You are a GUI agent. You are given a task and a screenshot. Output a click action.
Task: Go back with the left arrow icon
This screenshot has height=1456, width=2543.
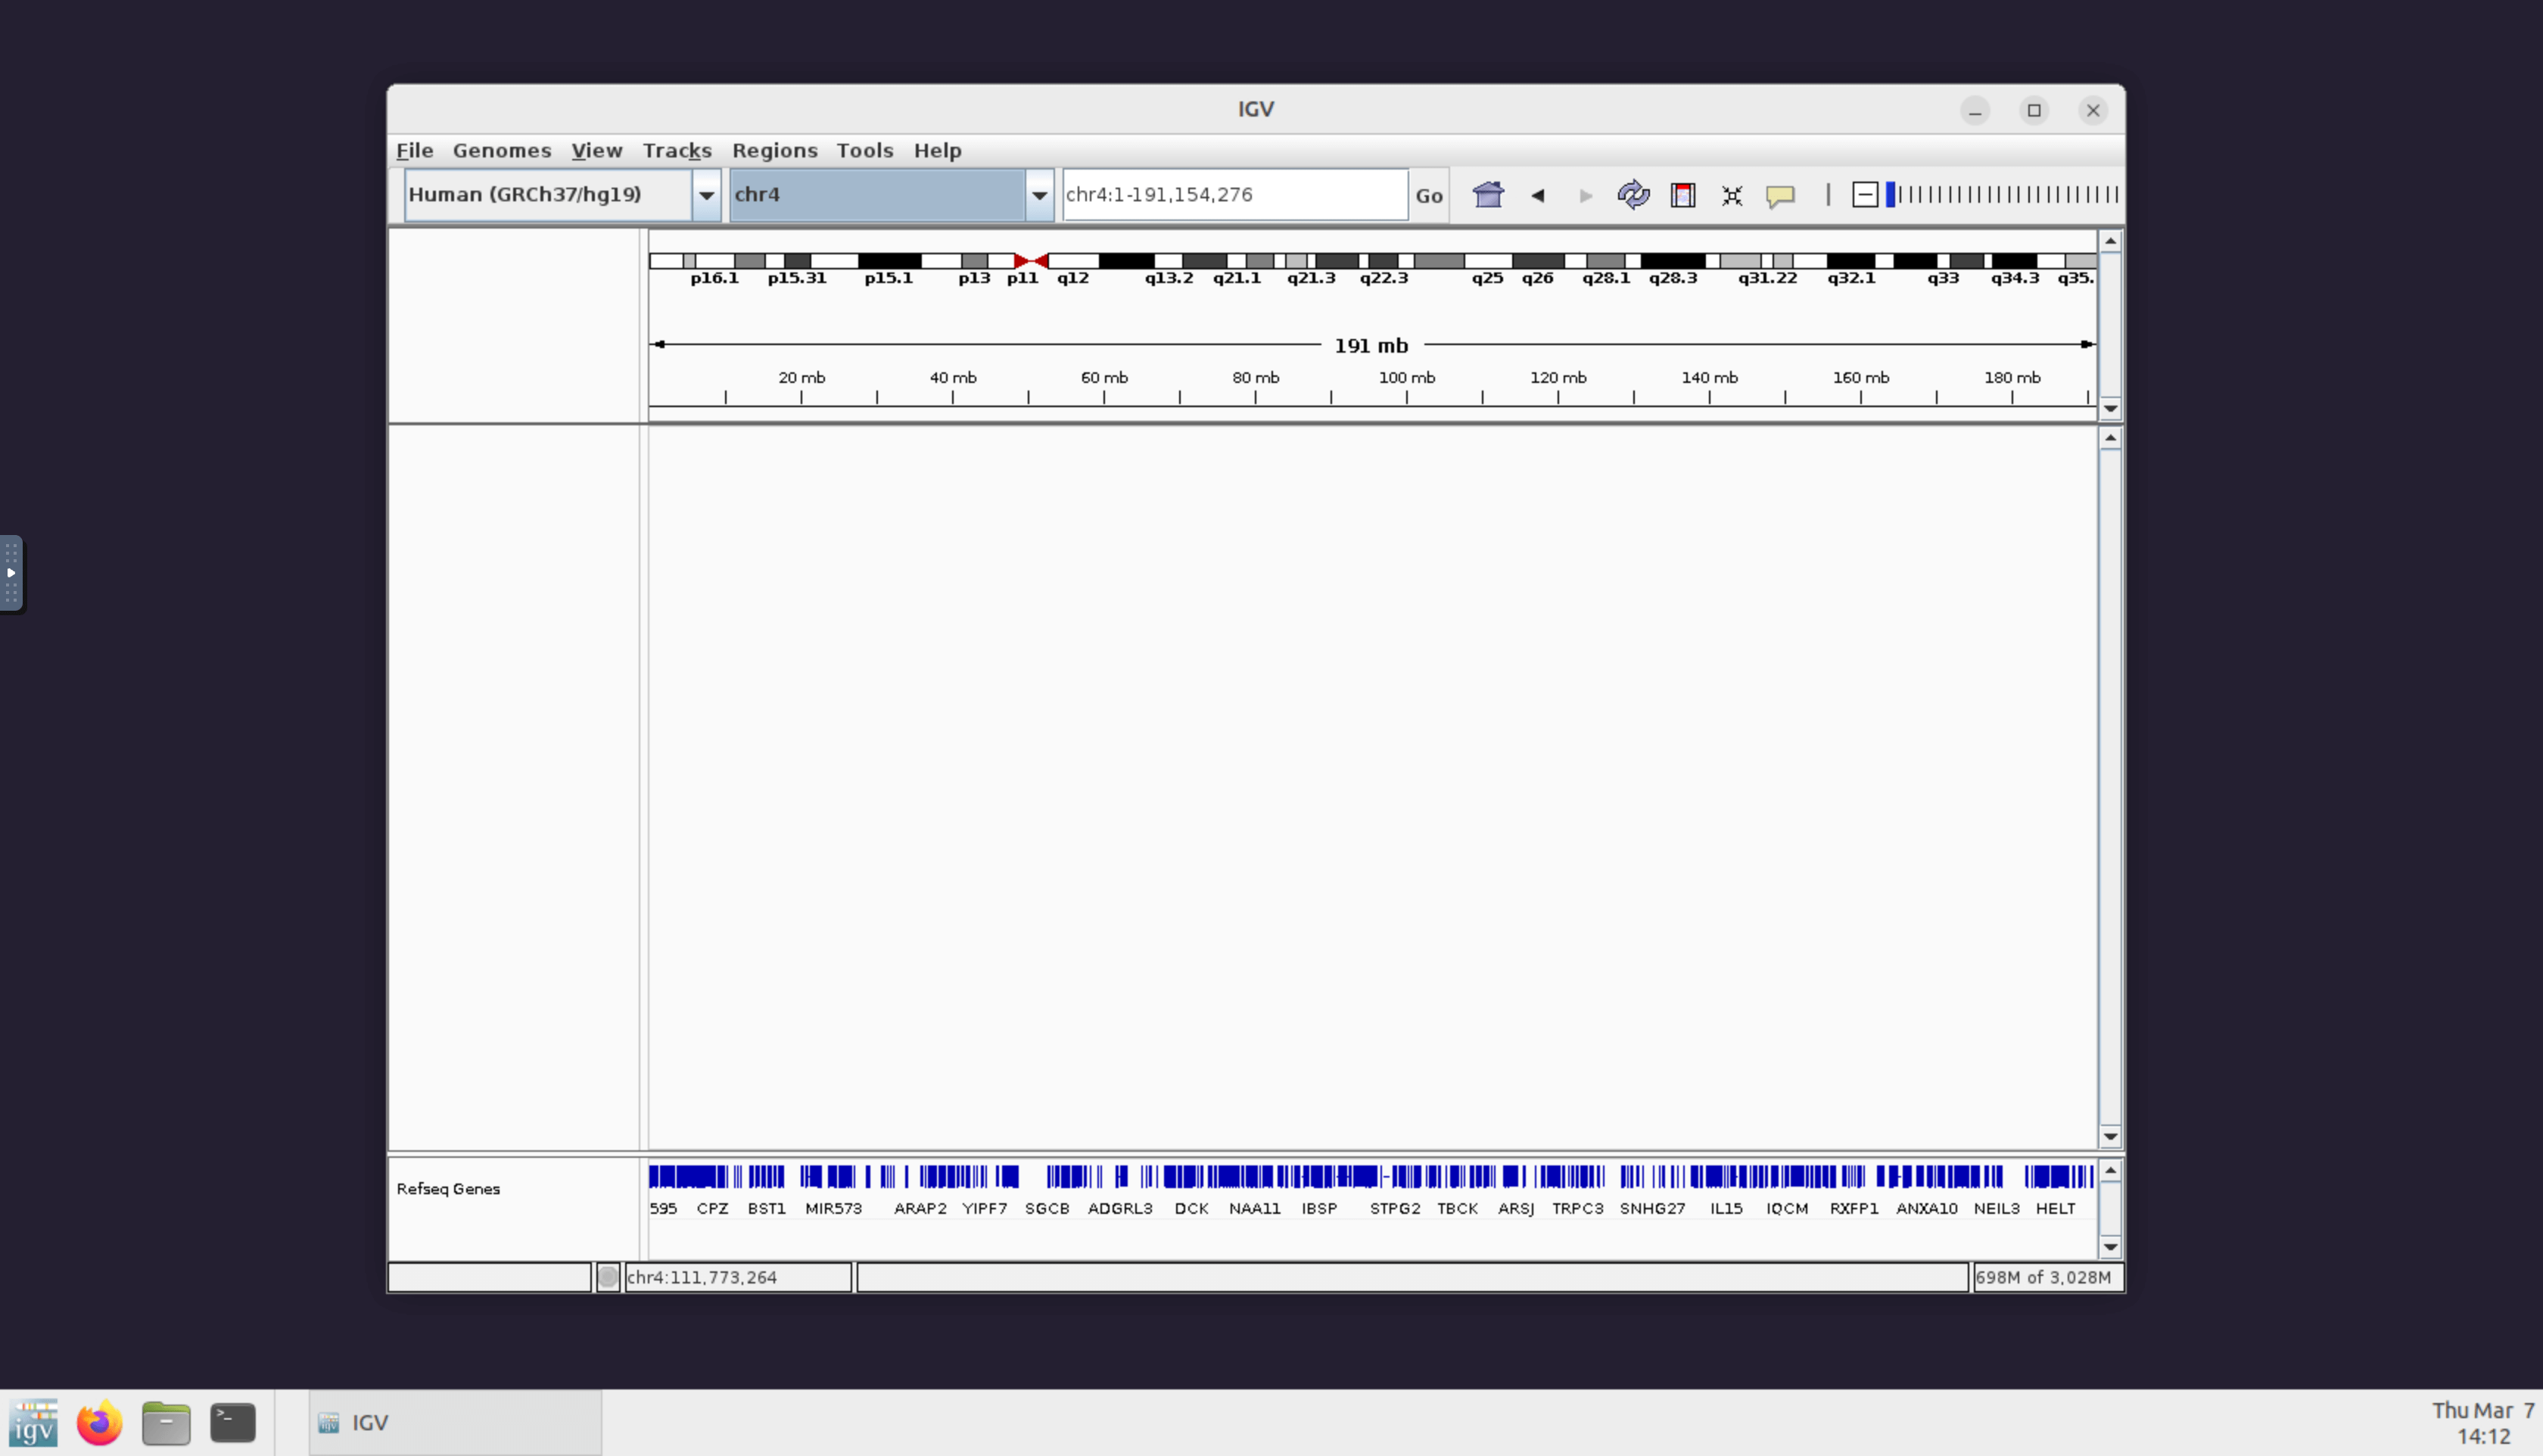pos(1538,195)
